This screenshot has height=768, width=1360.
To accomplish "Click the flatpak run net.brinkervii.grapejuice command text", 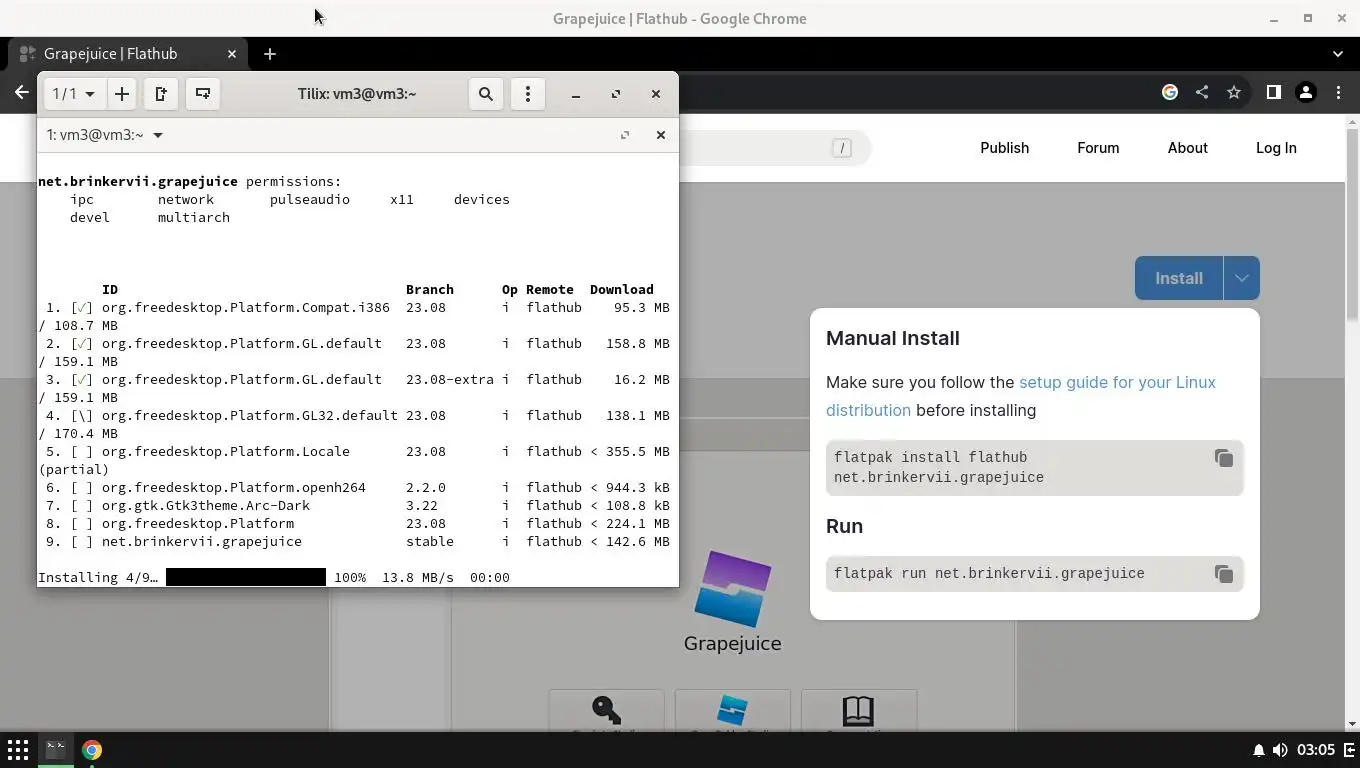I will [x=989, y=574].
